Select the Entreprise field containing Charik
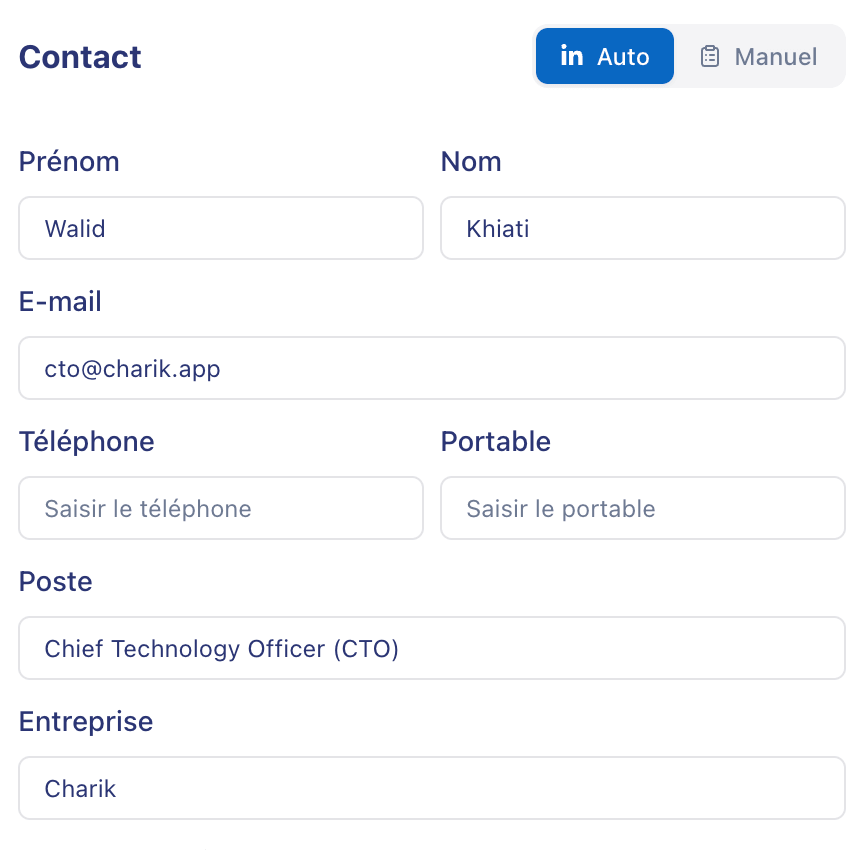Image resolution: width=864 pixels, height=850 pixels. 432,788
